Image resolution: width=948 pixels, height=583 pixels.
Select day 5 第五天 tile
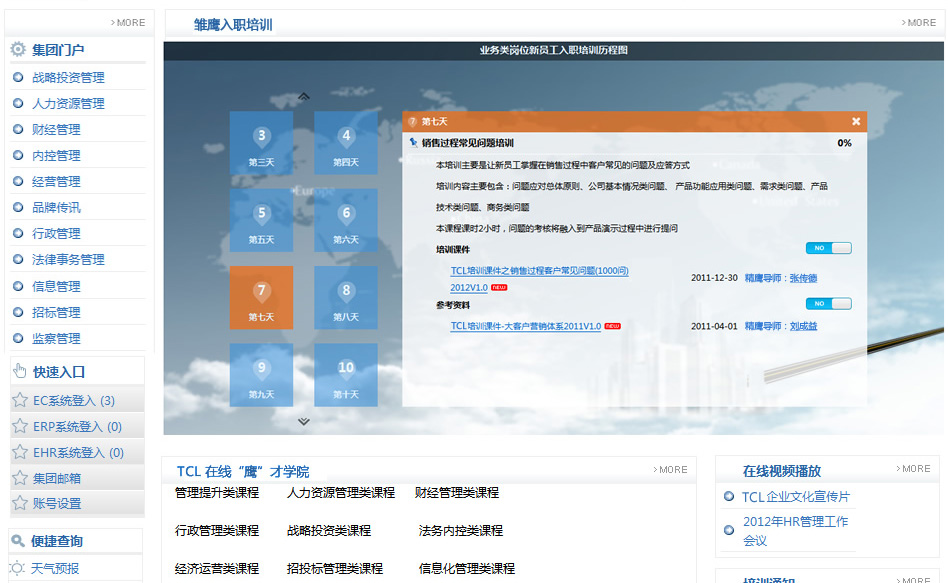coord(261,220)
